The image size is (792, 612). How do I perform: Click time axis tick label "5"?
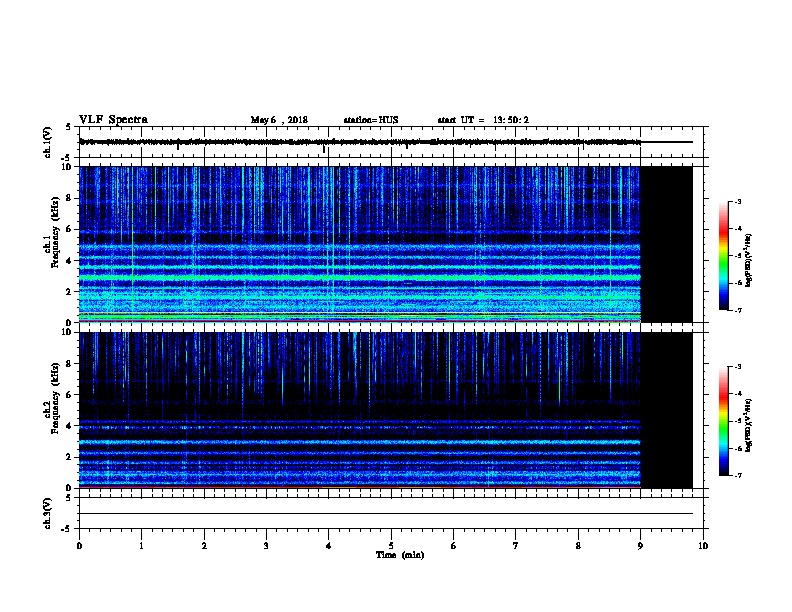point(391,546)
